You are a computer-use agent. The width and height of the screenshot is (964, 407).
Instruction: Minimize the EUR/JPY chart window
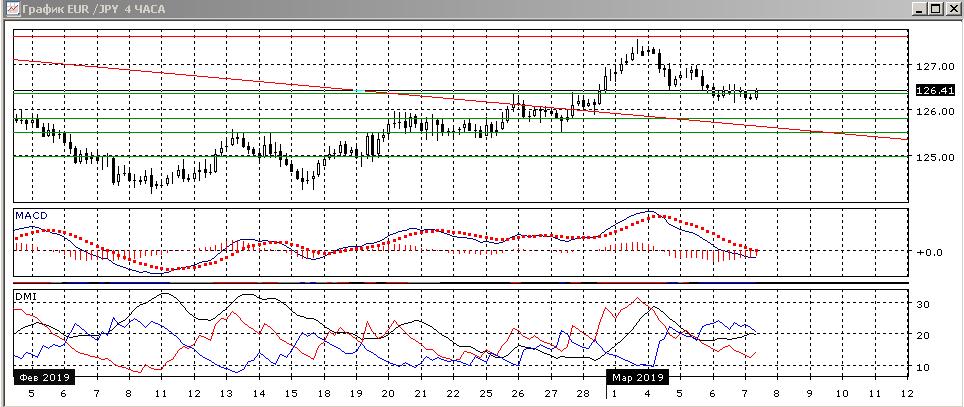tap(919, 9)
